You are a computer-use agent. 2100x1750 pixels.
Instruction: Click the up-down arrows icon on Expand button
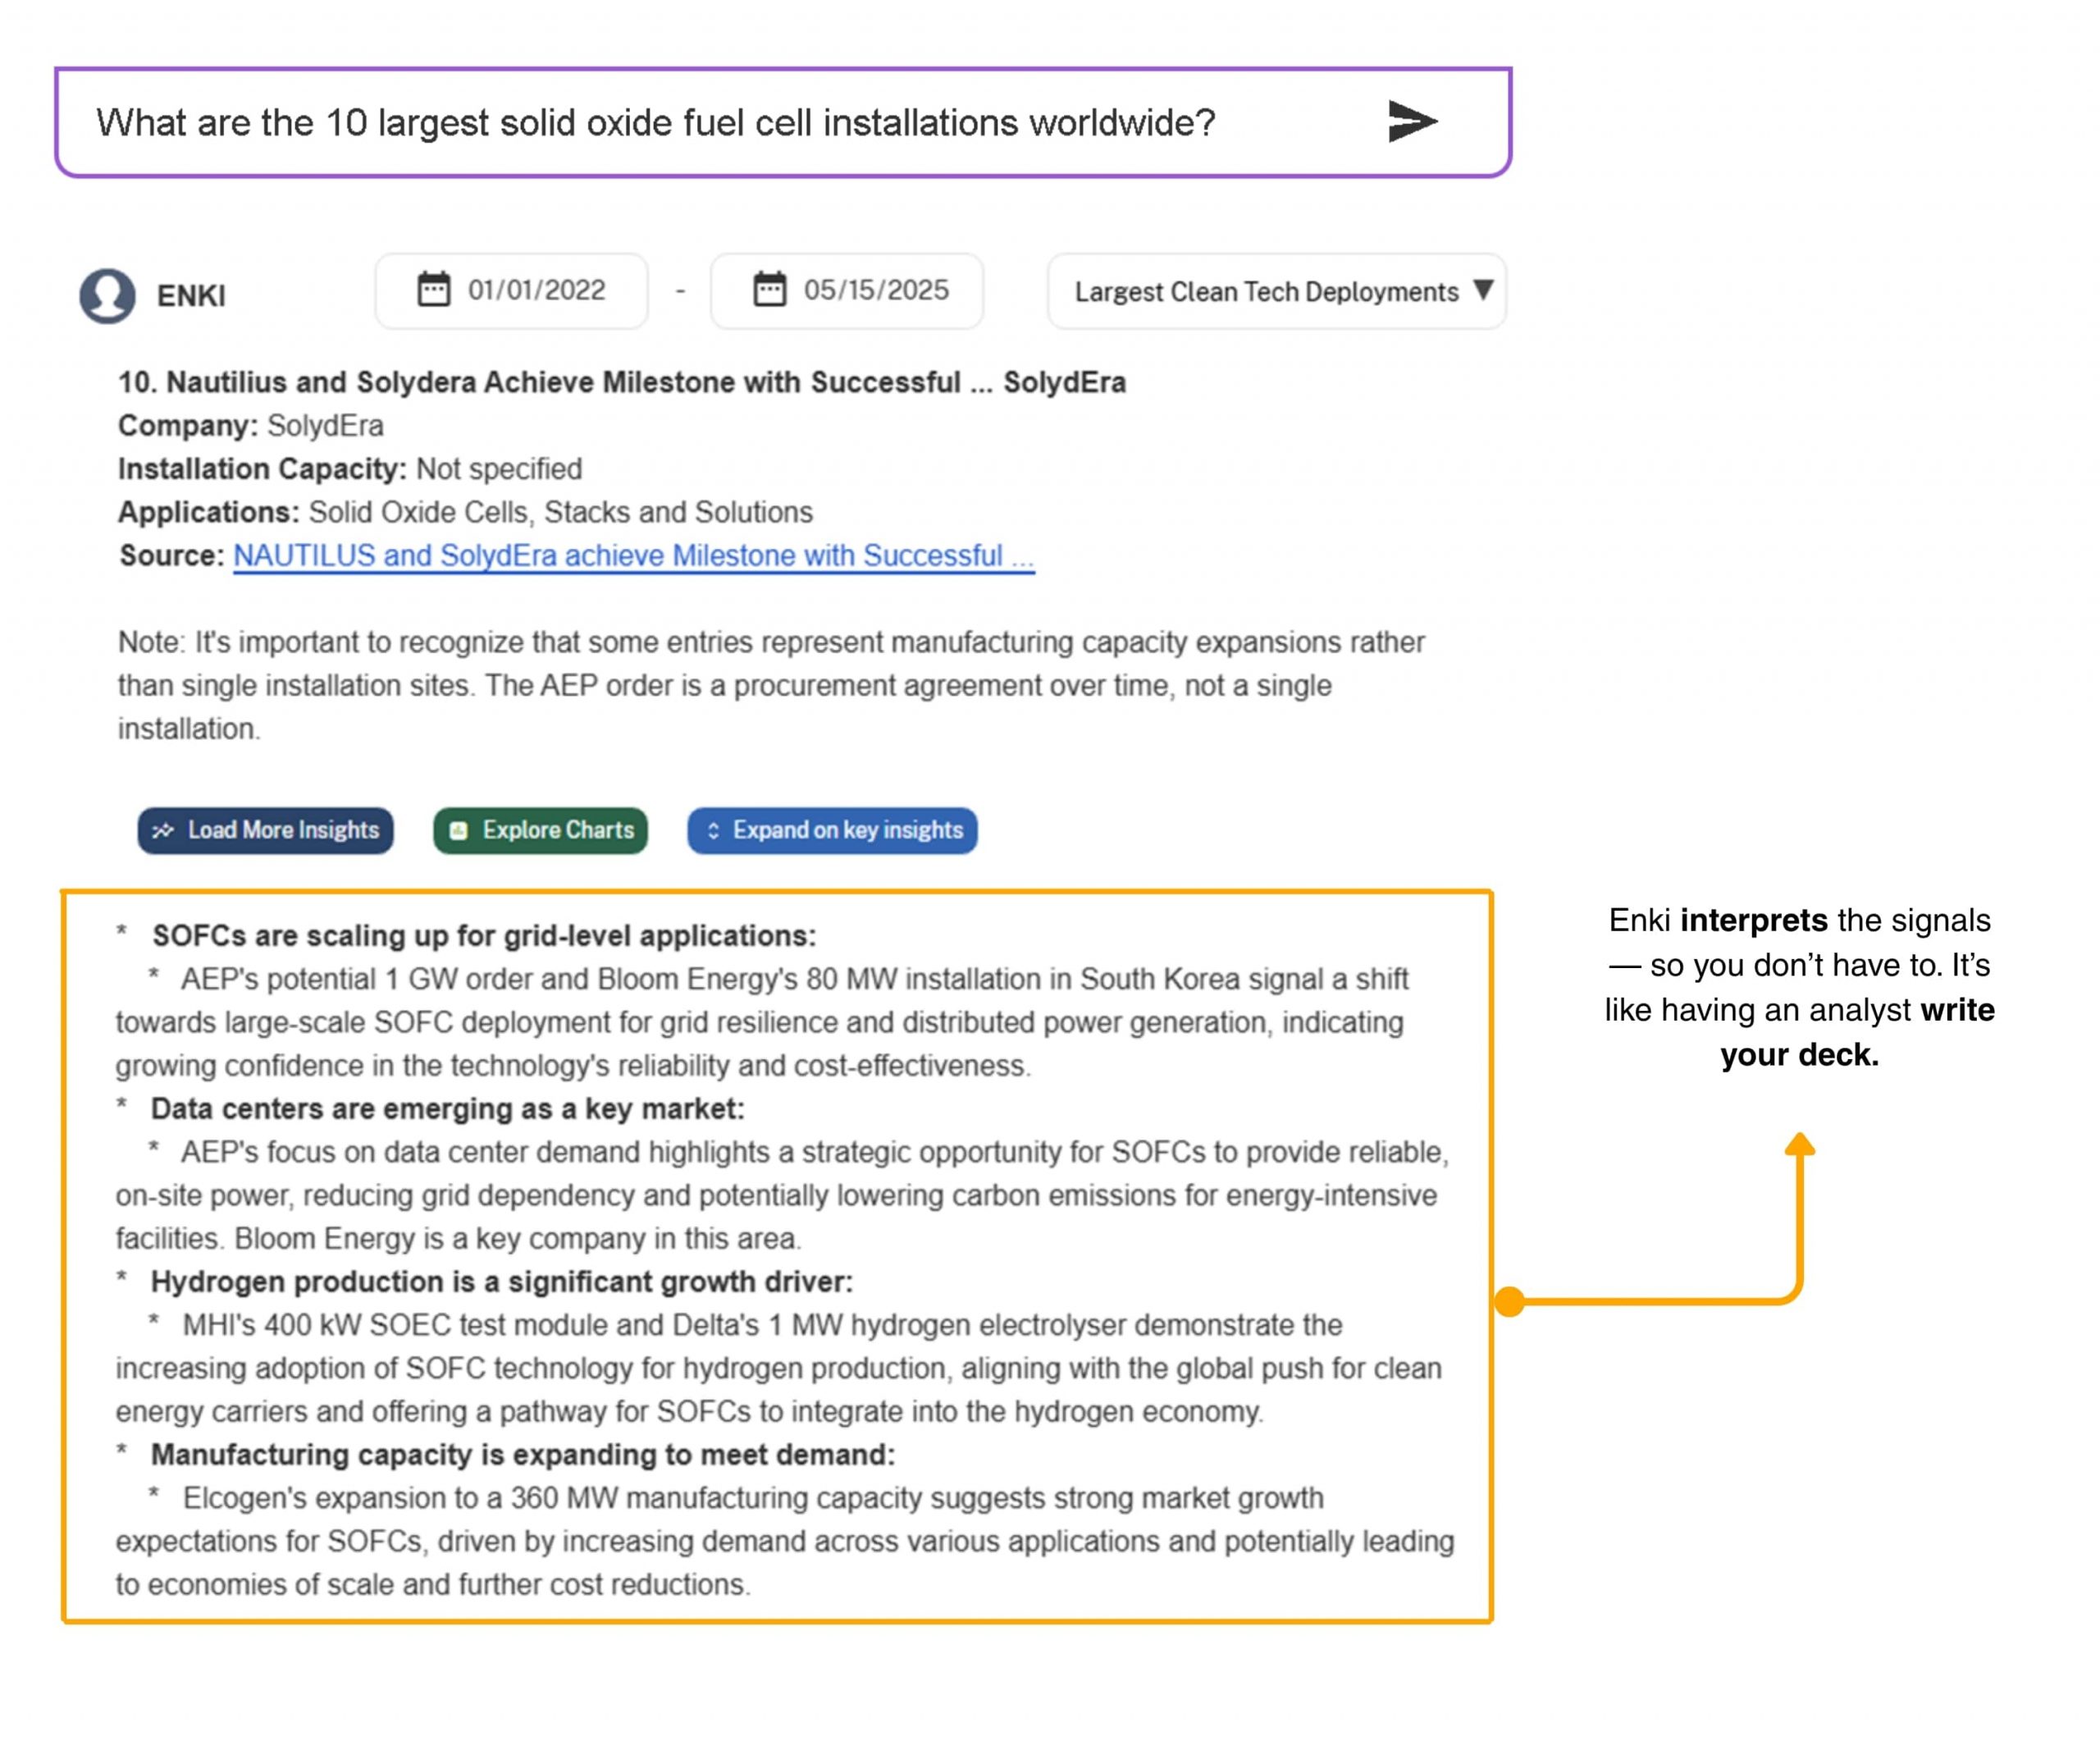pyautogui.click(x=713, y=830)
